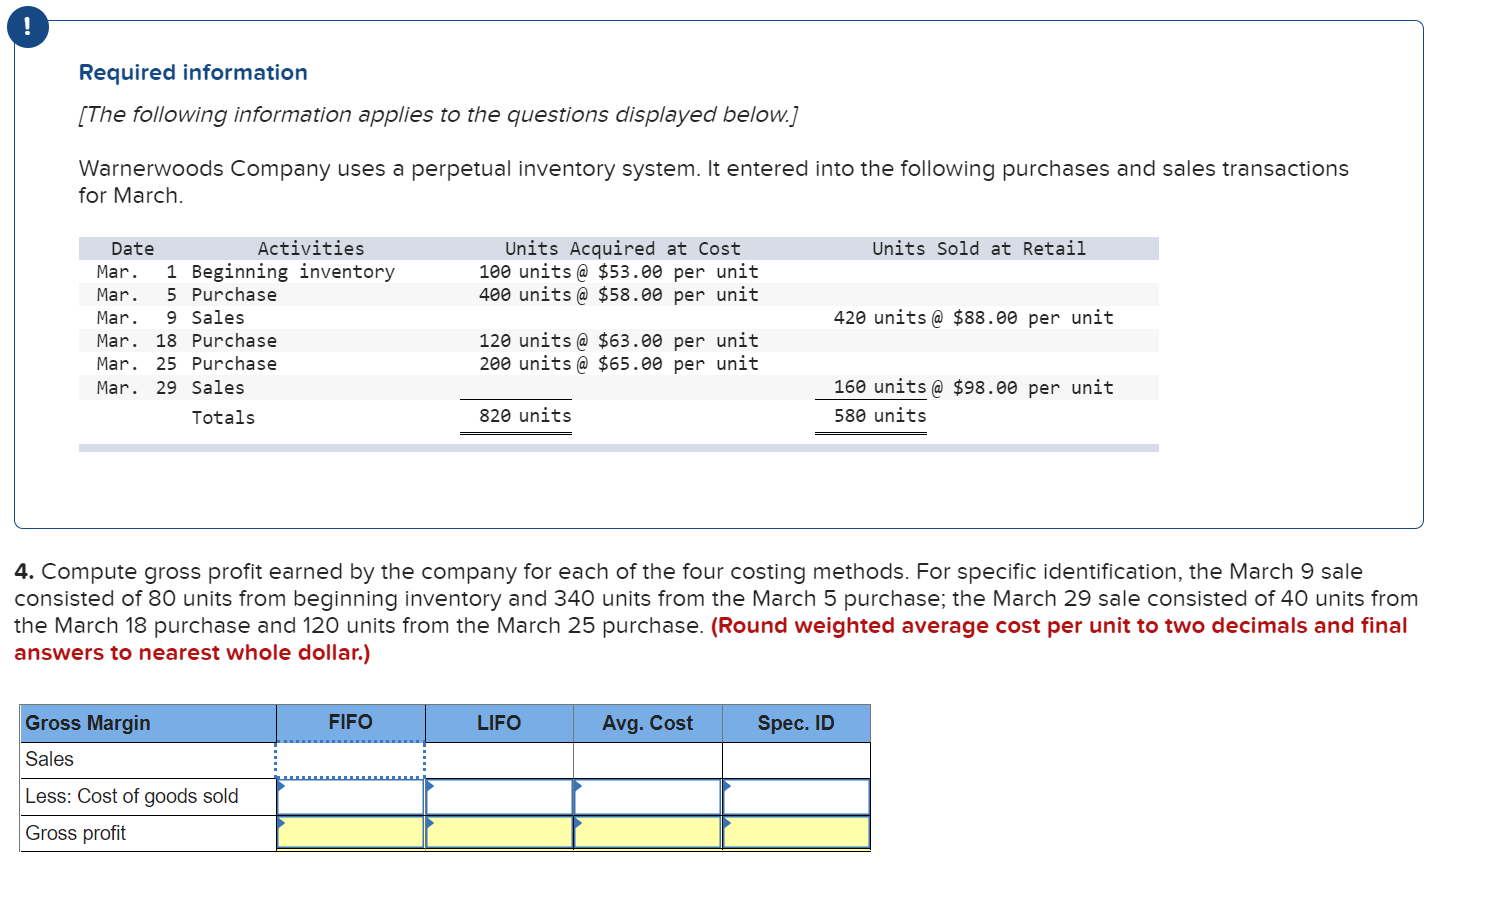
Task: Click the 'Spec. ID' column header
Action: click(796, 723)
